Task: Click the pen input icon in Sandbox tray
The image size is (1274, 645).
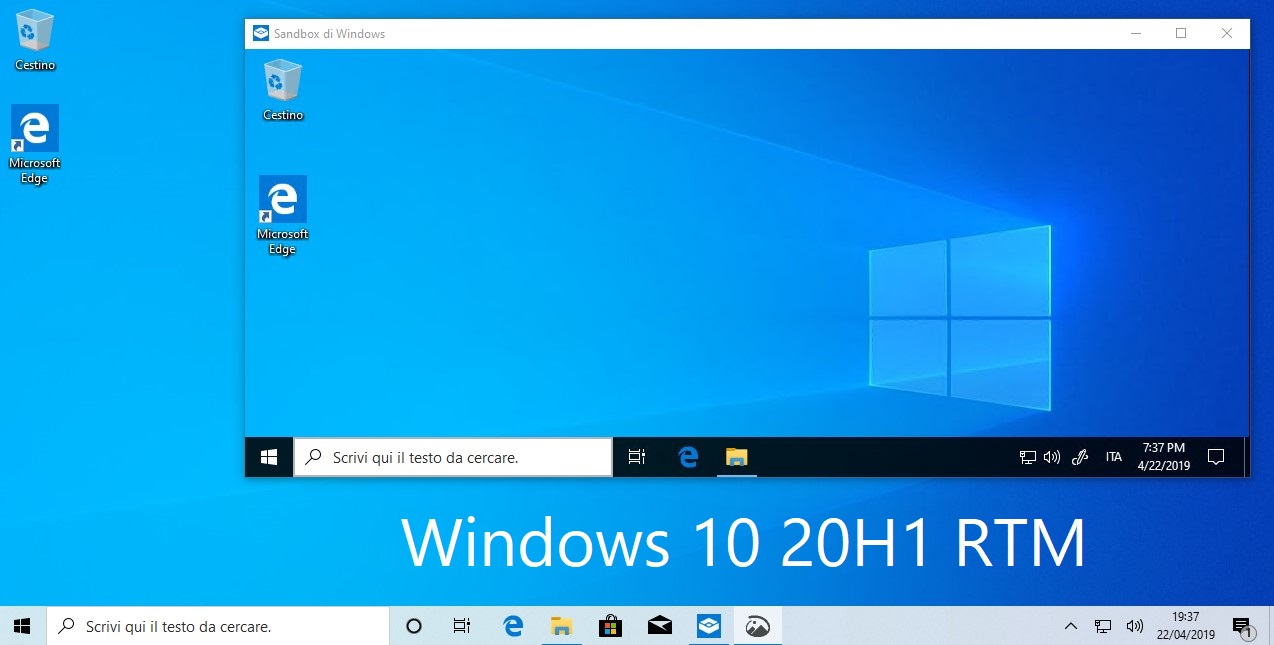Action: [1079, 457]
